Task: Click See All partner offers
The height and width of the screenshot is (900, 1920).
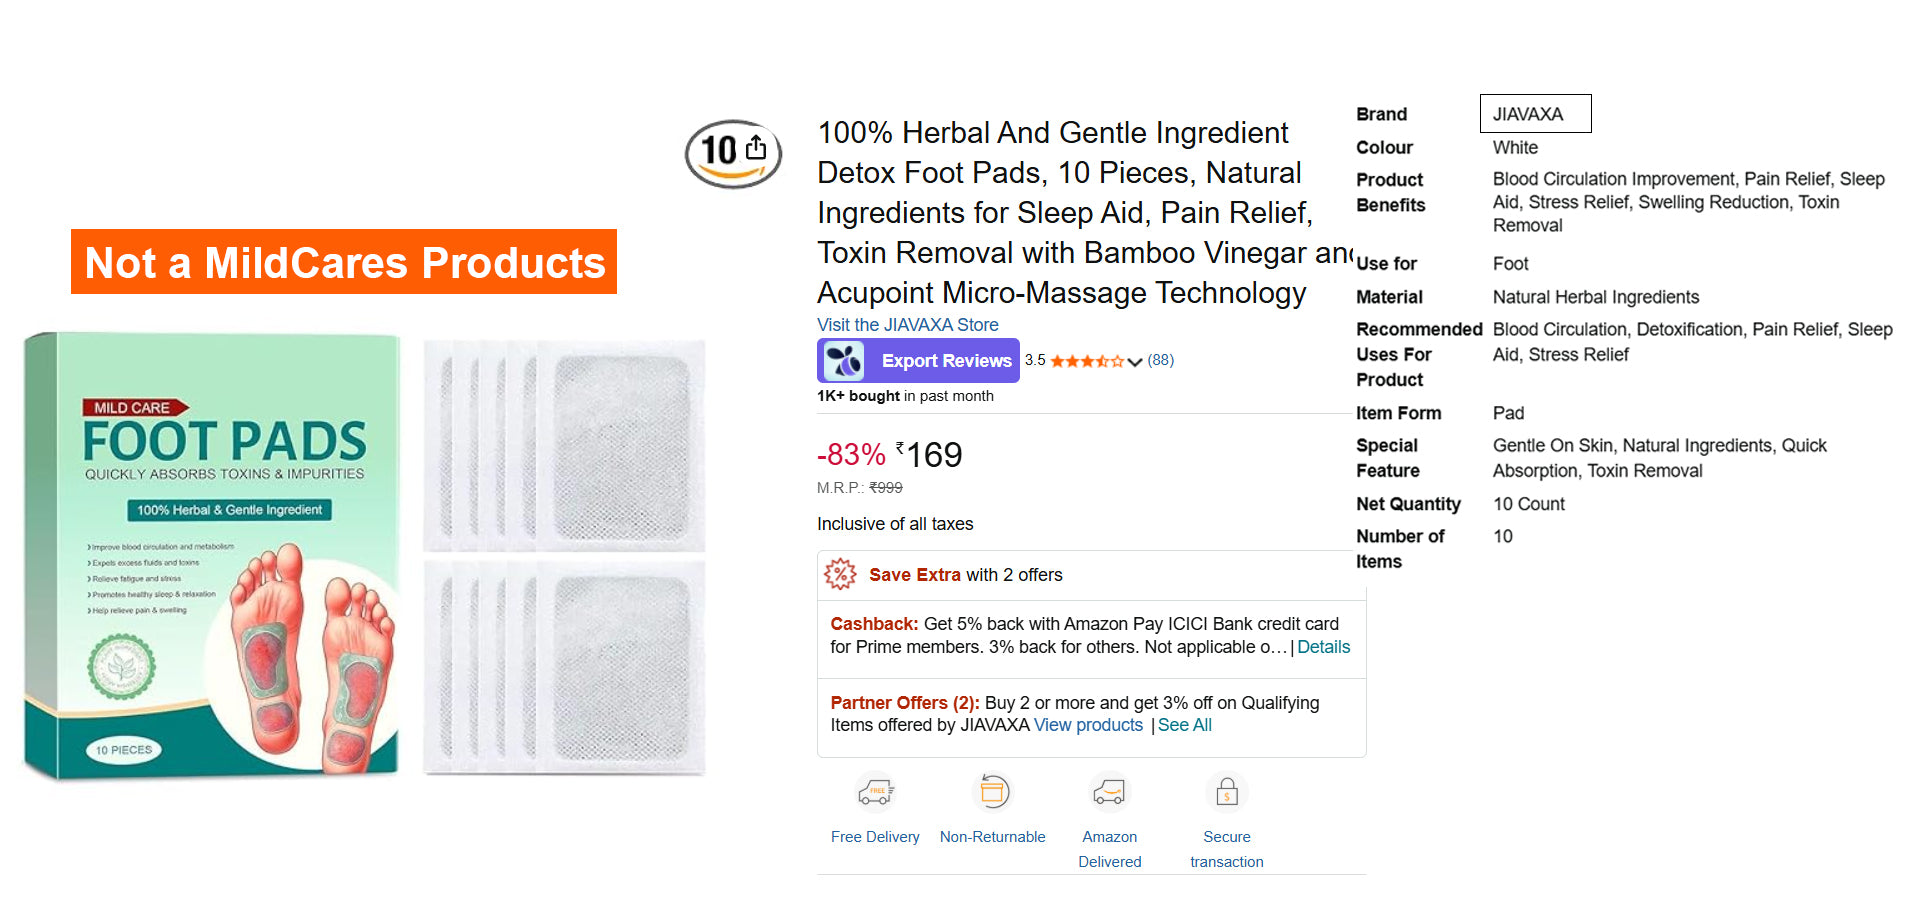Action: tap(1185, 725)
